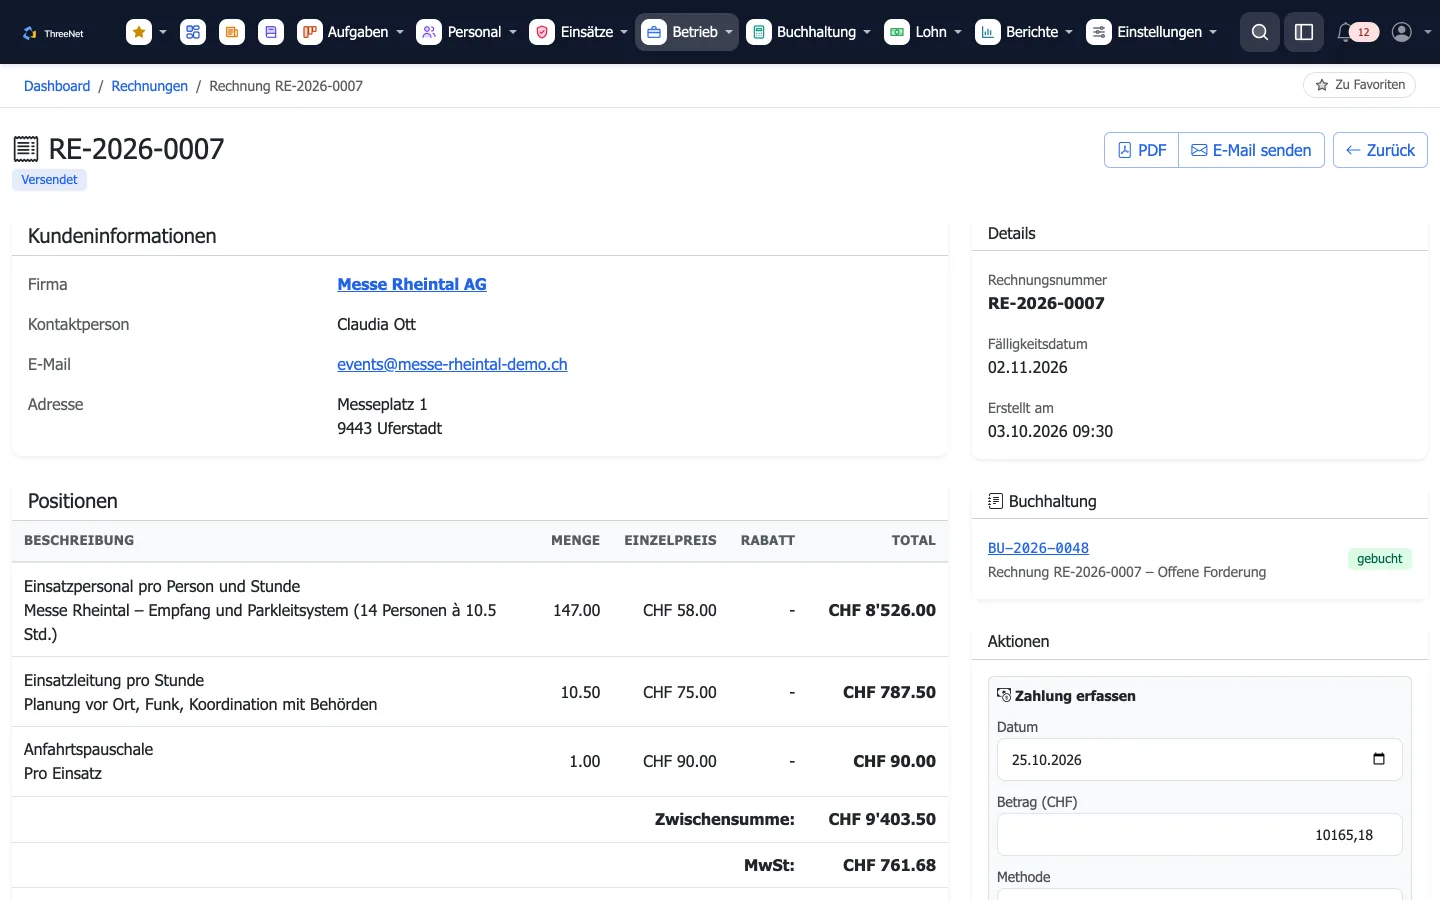Download invoice via PDF button
The height and width of the screenshot is (900, 1440).
(x=1142, y=150)
